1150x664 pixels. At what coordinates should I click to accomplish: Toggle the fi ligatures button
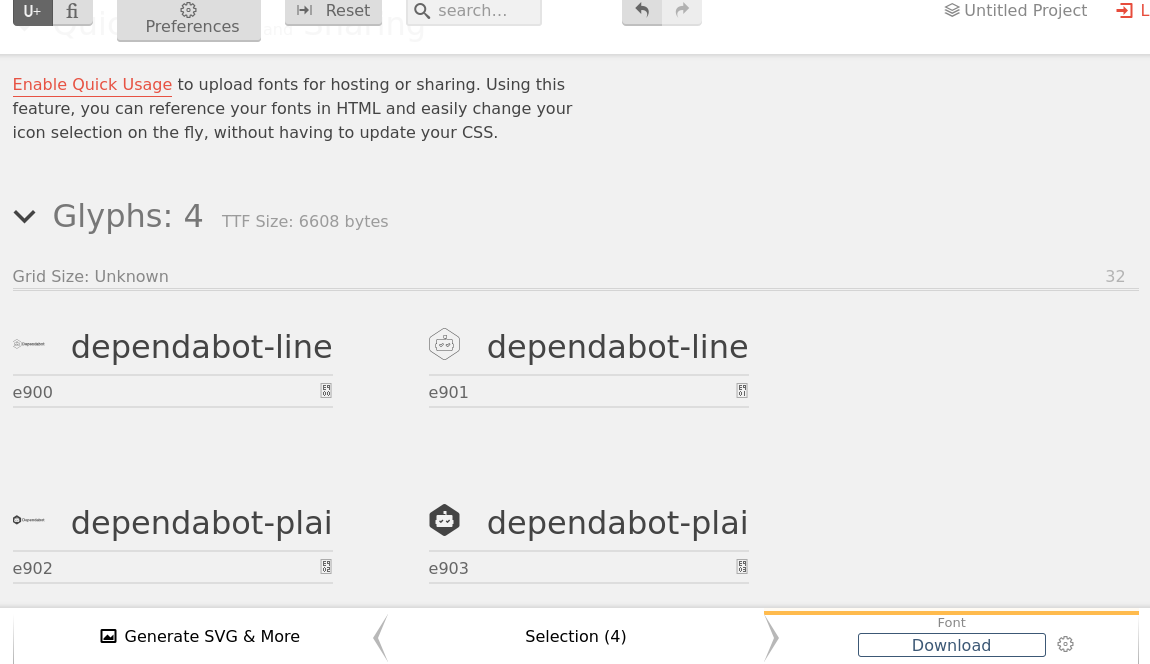point(72,11)
